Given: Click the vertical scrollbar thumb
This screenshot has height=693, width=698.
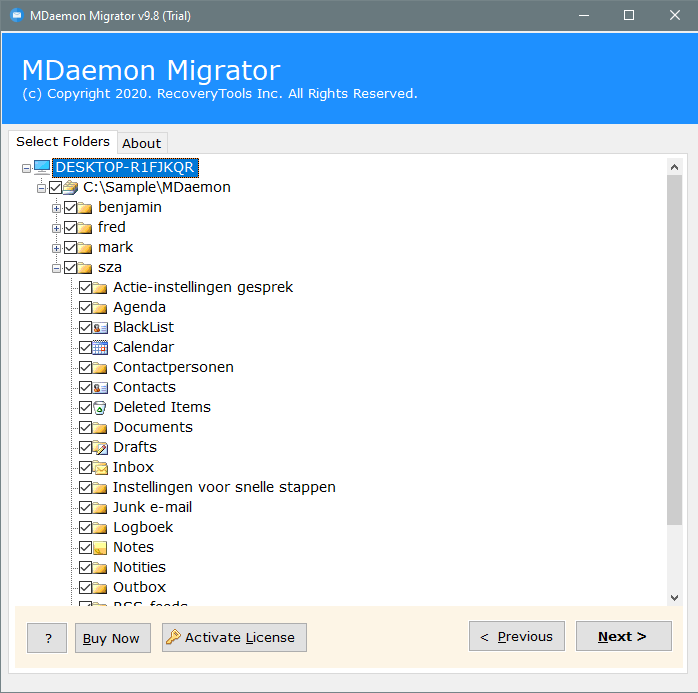Looking at the screenshot, I should click(x=674, y=350).
